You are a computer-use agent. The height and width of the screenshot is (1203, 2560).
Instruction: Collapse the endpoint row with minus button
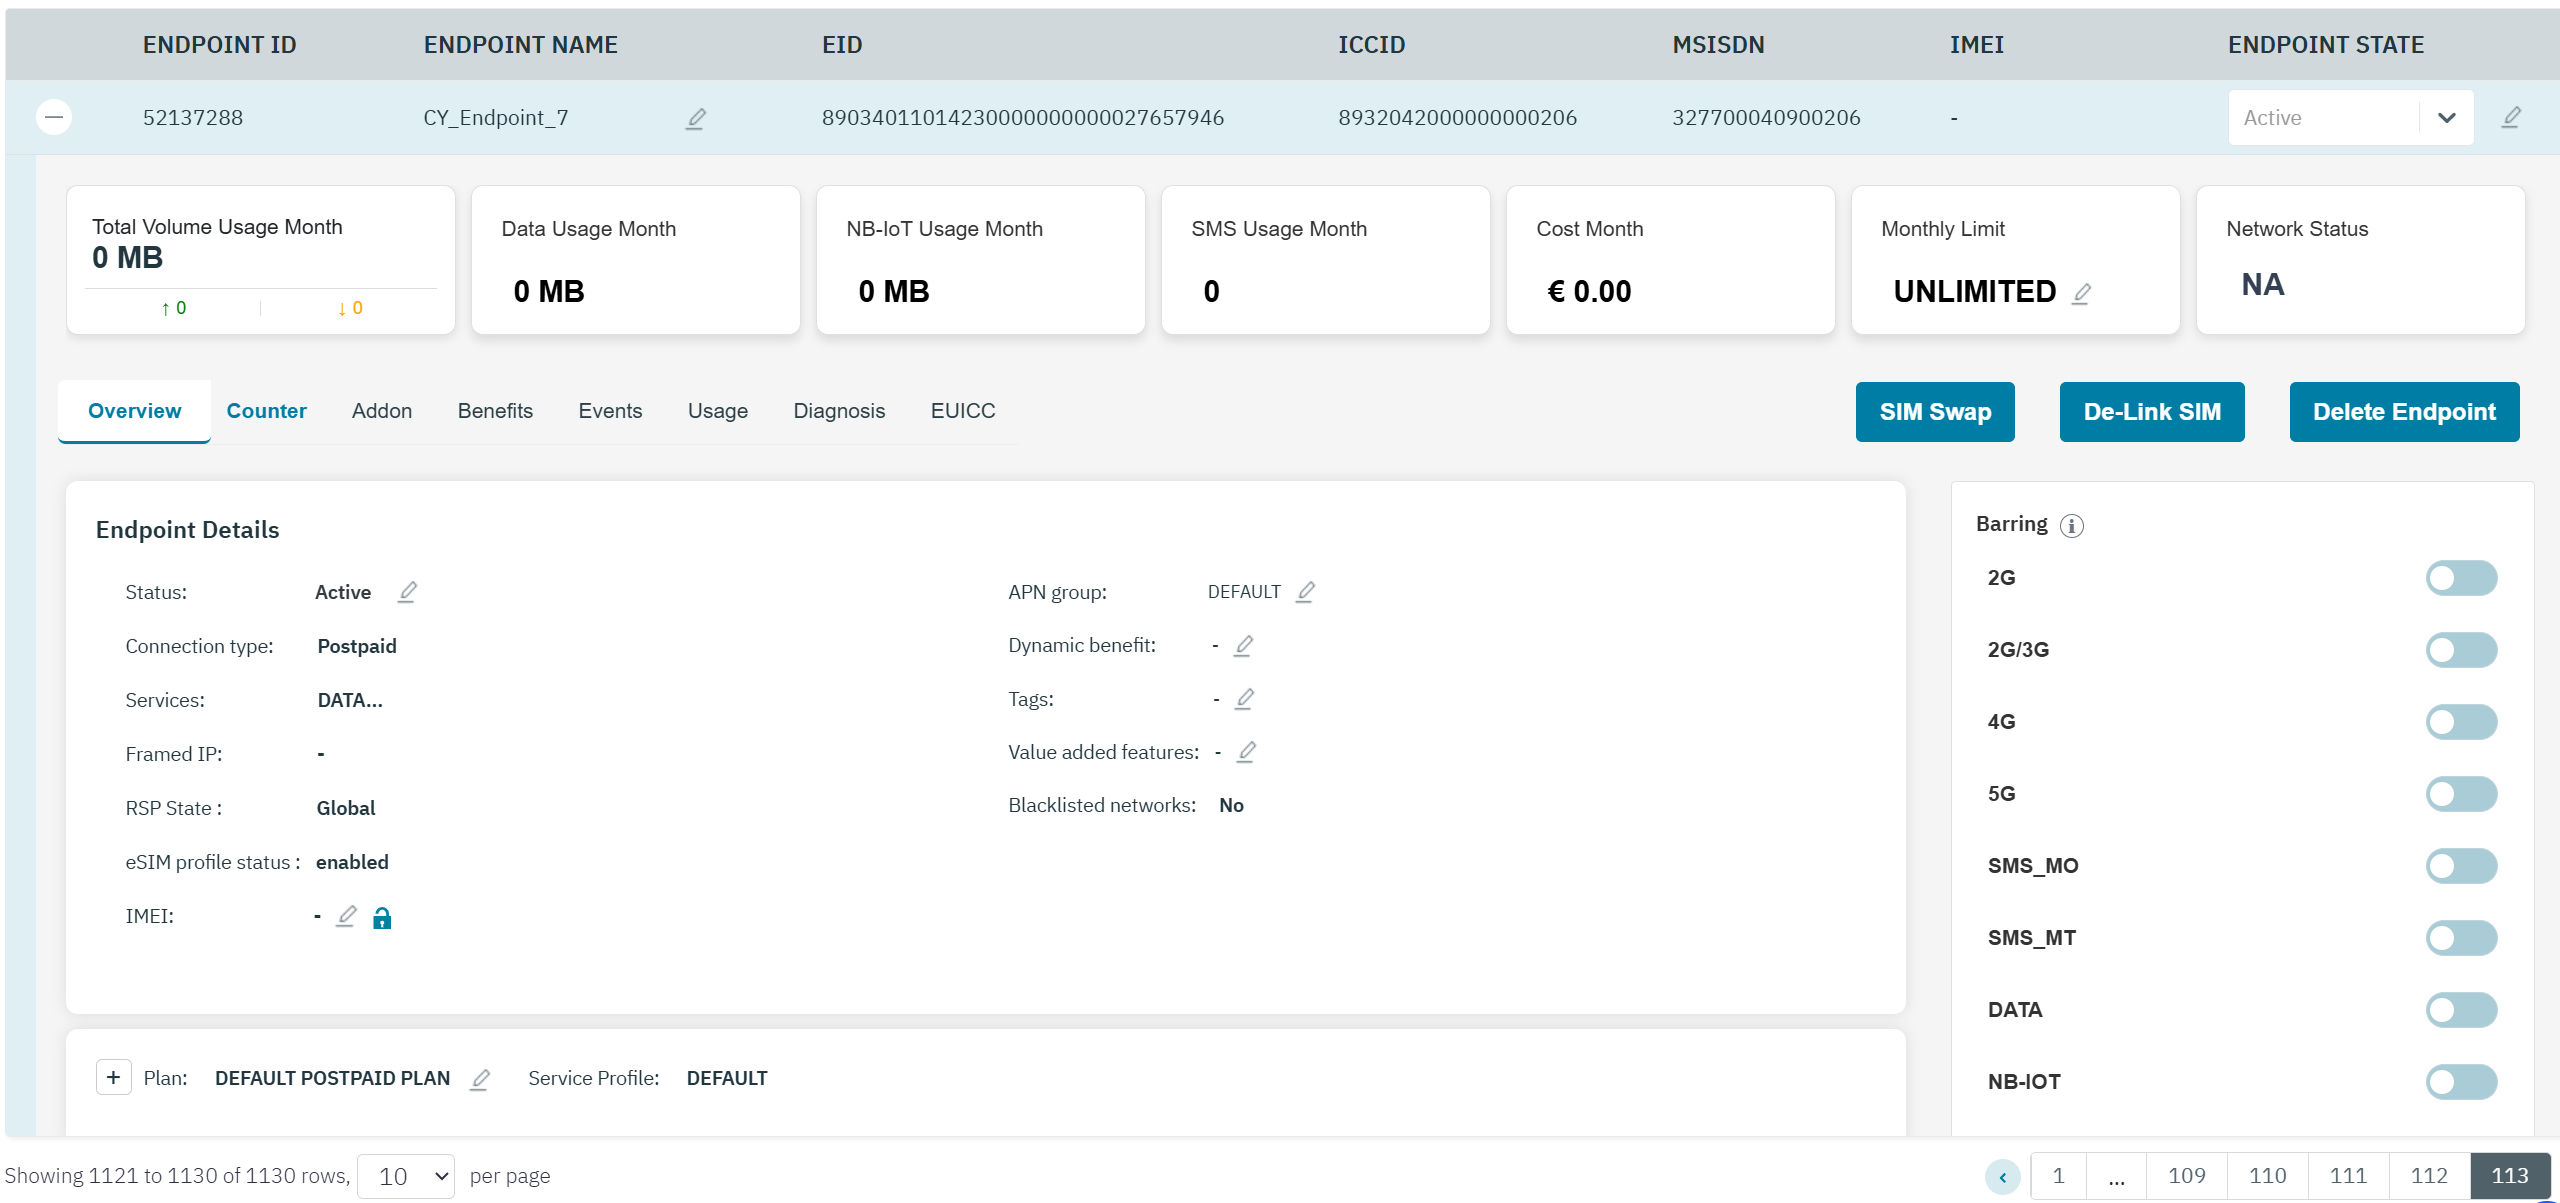54,117
